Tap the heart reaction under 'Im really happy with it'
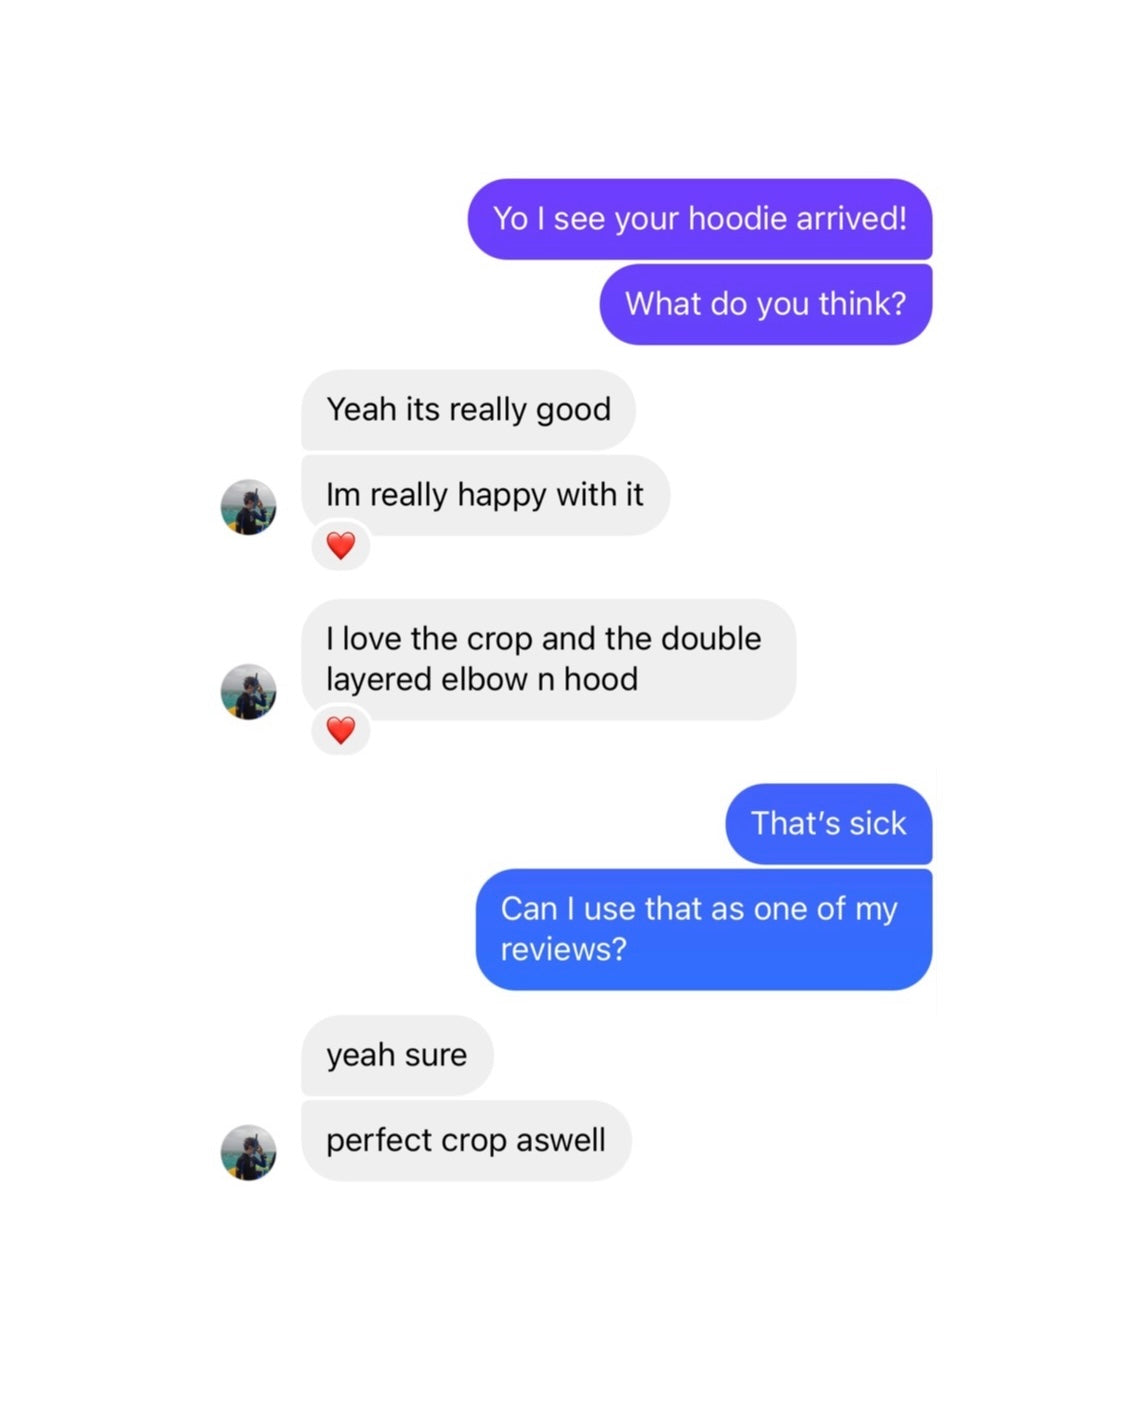Screen dimensions: 1125x1406 [341, 546]
